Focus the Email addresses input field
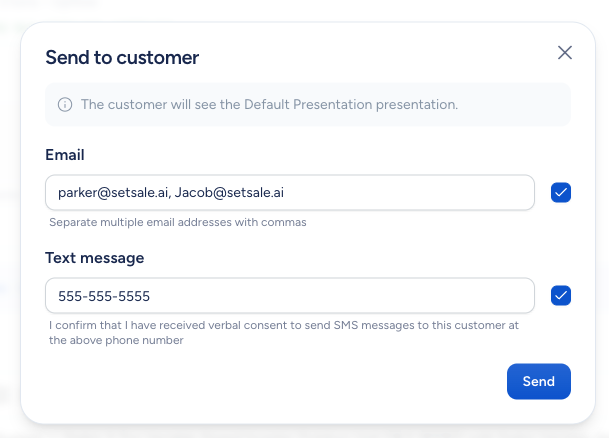This screenshot has width=609, height=438. tap(290, 193)
